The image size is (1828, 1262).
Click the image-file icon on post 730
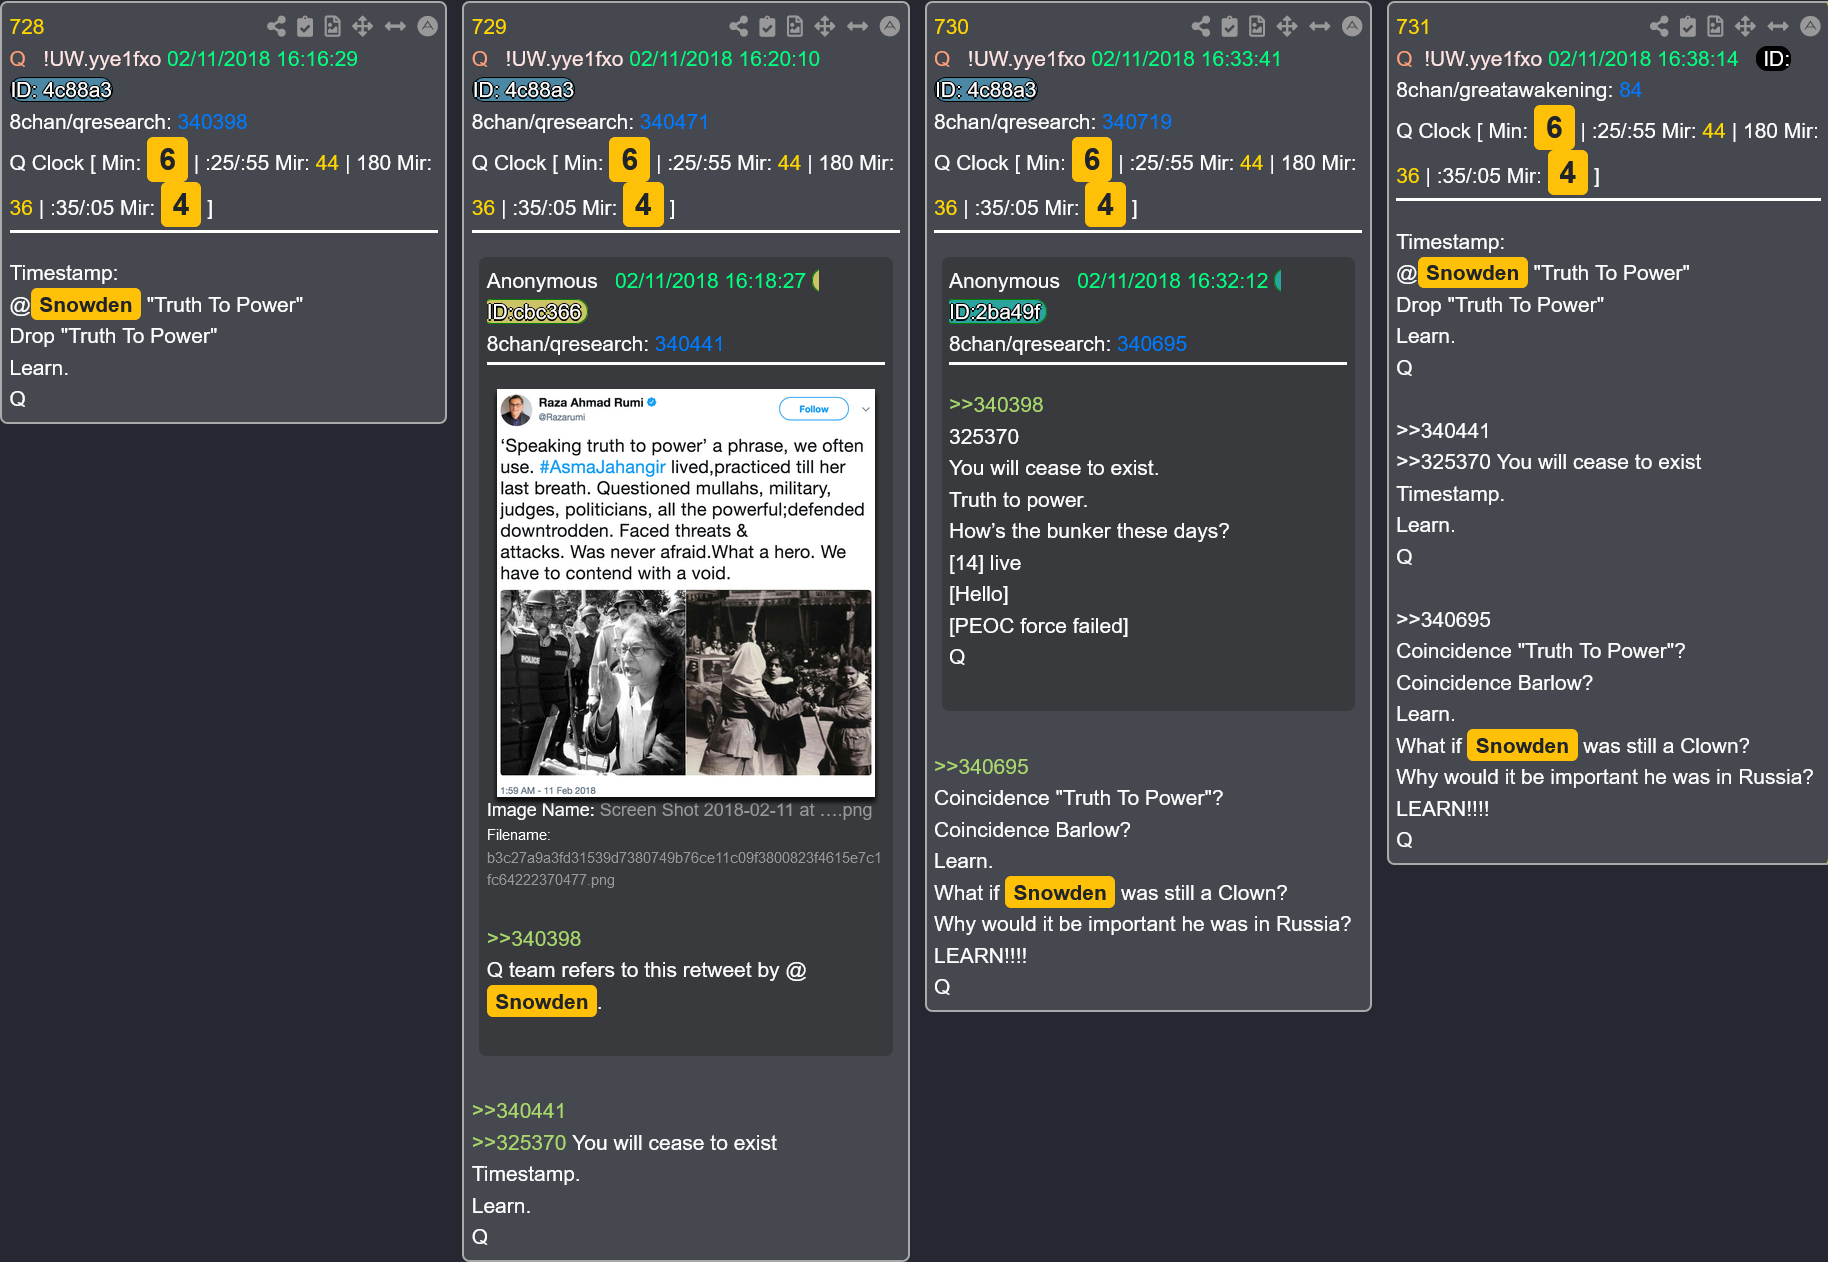pos(1257,27)
